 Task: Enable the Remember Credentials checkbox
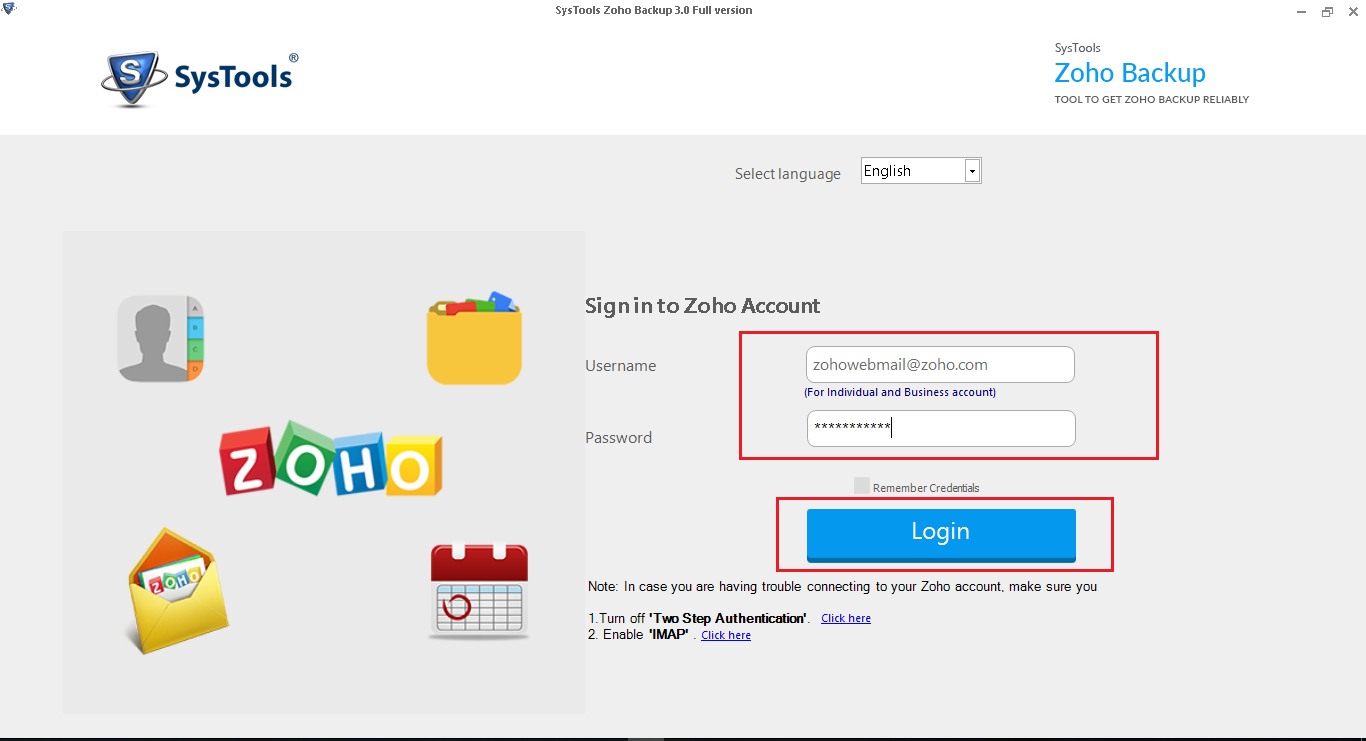tap(861, 485)
